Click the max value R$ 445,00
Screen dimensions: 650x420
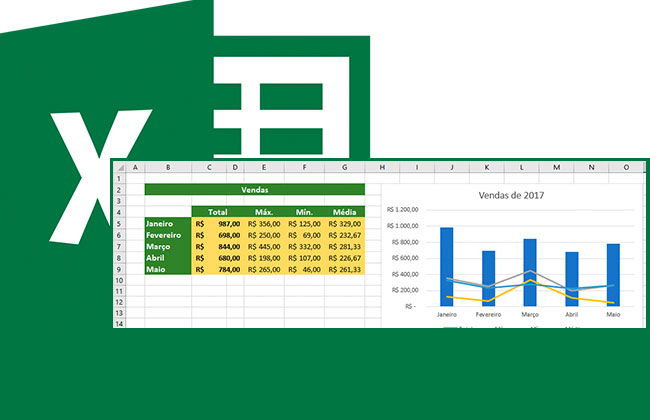click(x=264, y=247)
